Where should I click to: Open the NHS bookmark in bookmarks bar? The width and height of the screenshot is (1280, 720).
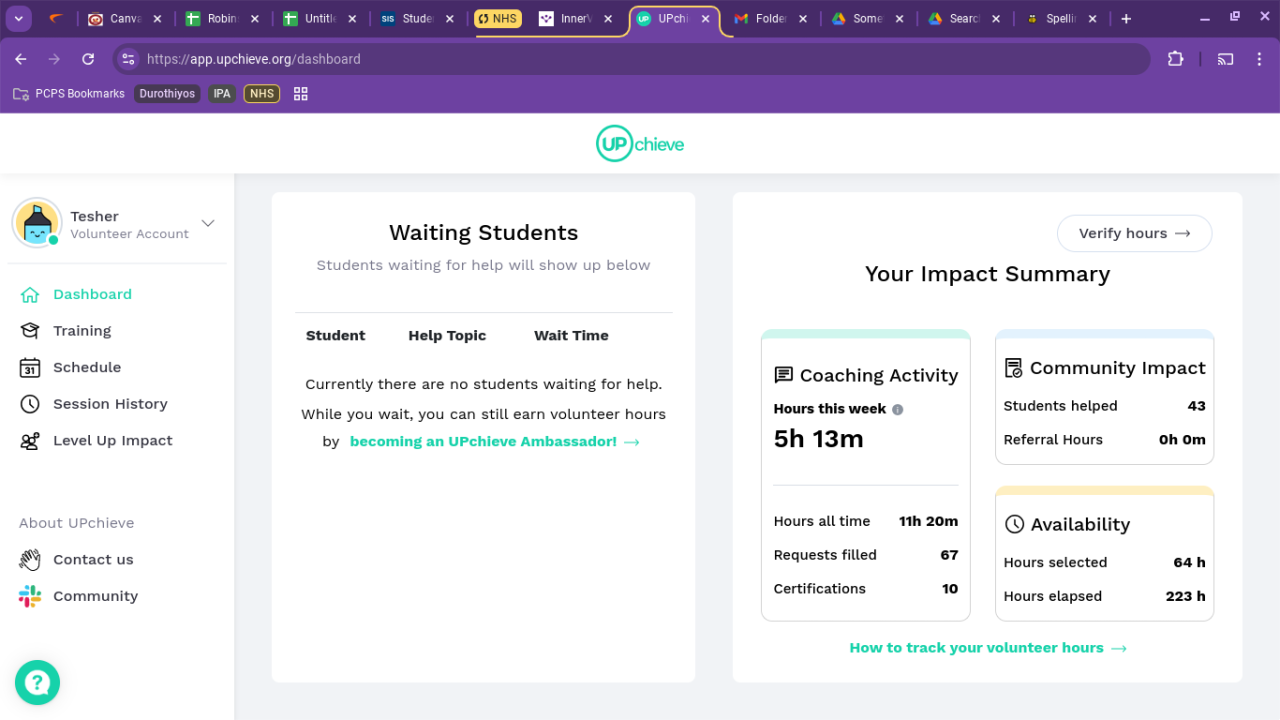click(262, 94)
